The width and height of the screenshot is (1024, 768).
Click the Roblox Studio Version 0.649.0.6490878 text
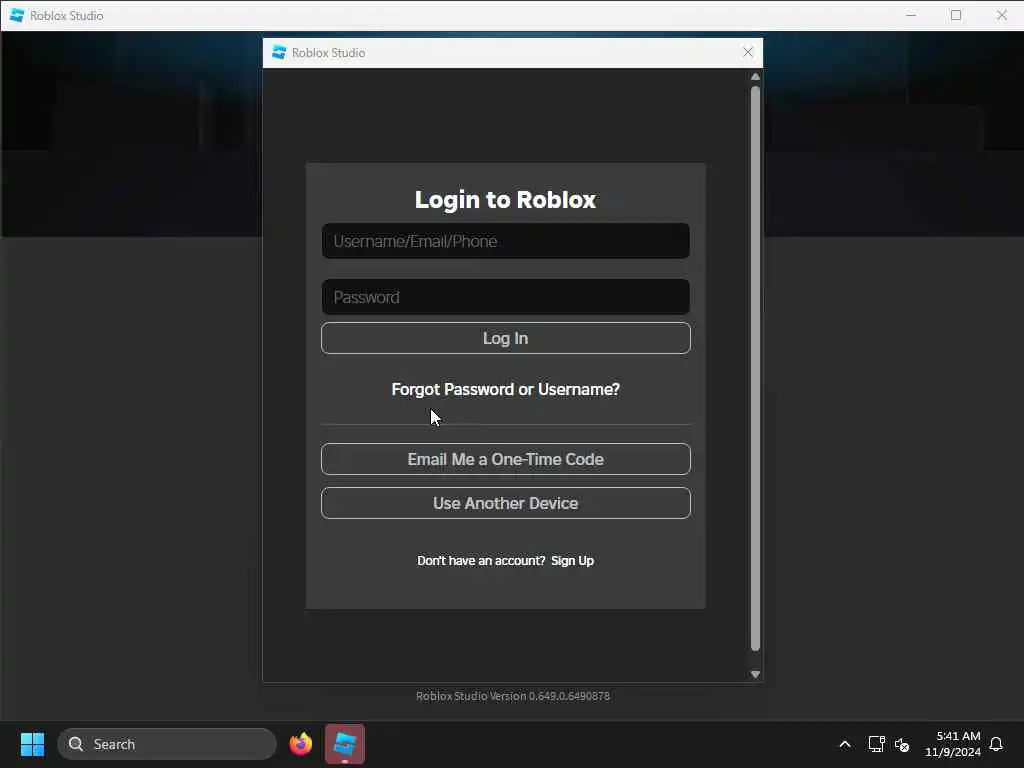coord(513,696)
